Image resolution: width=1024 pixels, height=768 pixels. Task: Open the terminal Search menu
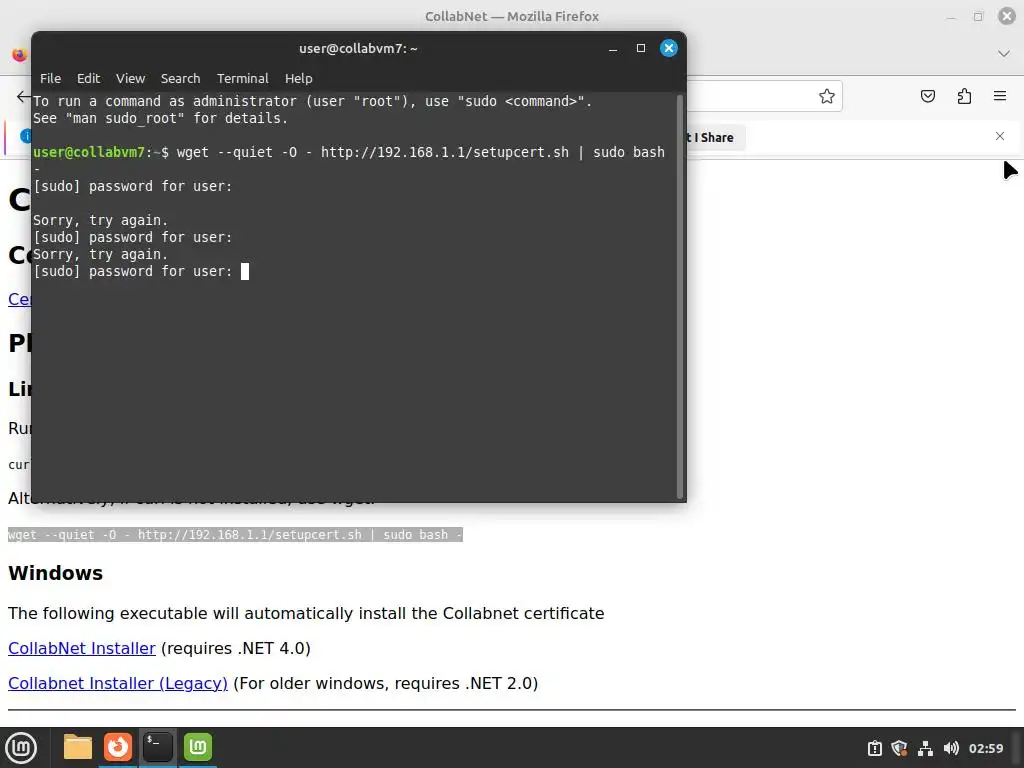[x=180, y=78]
